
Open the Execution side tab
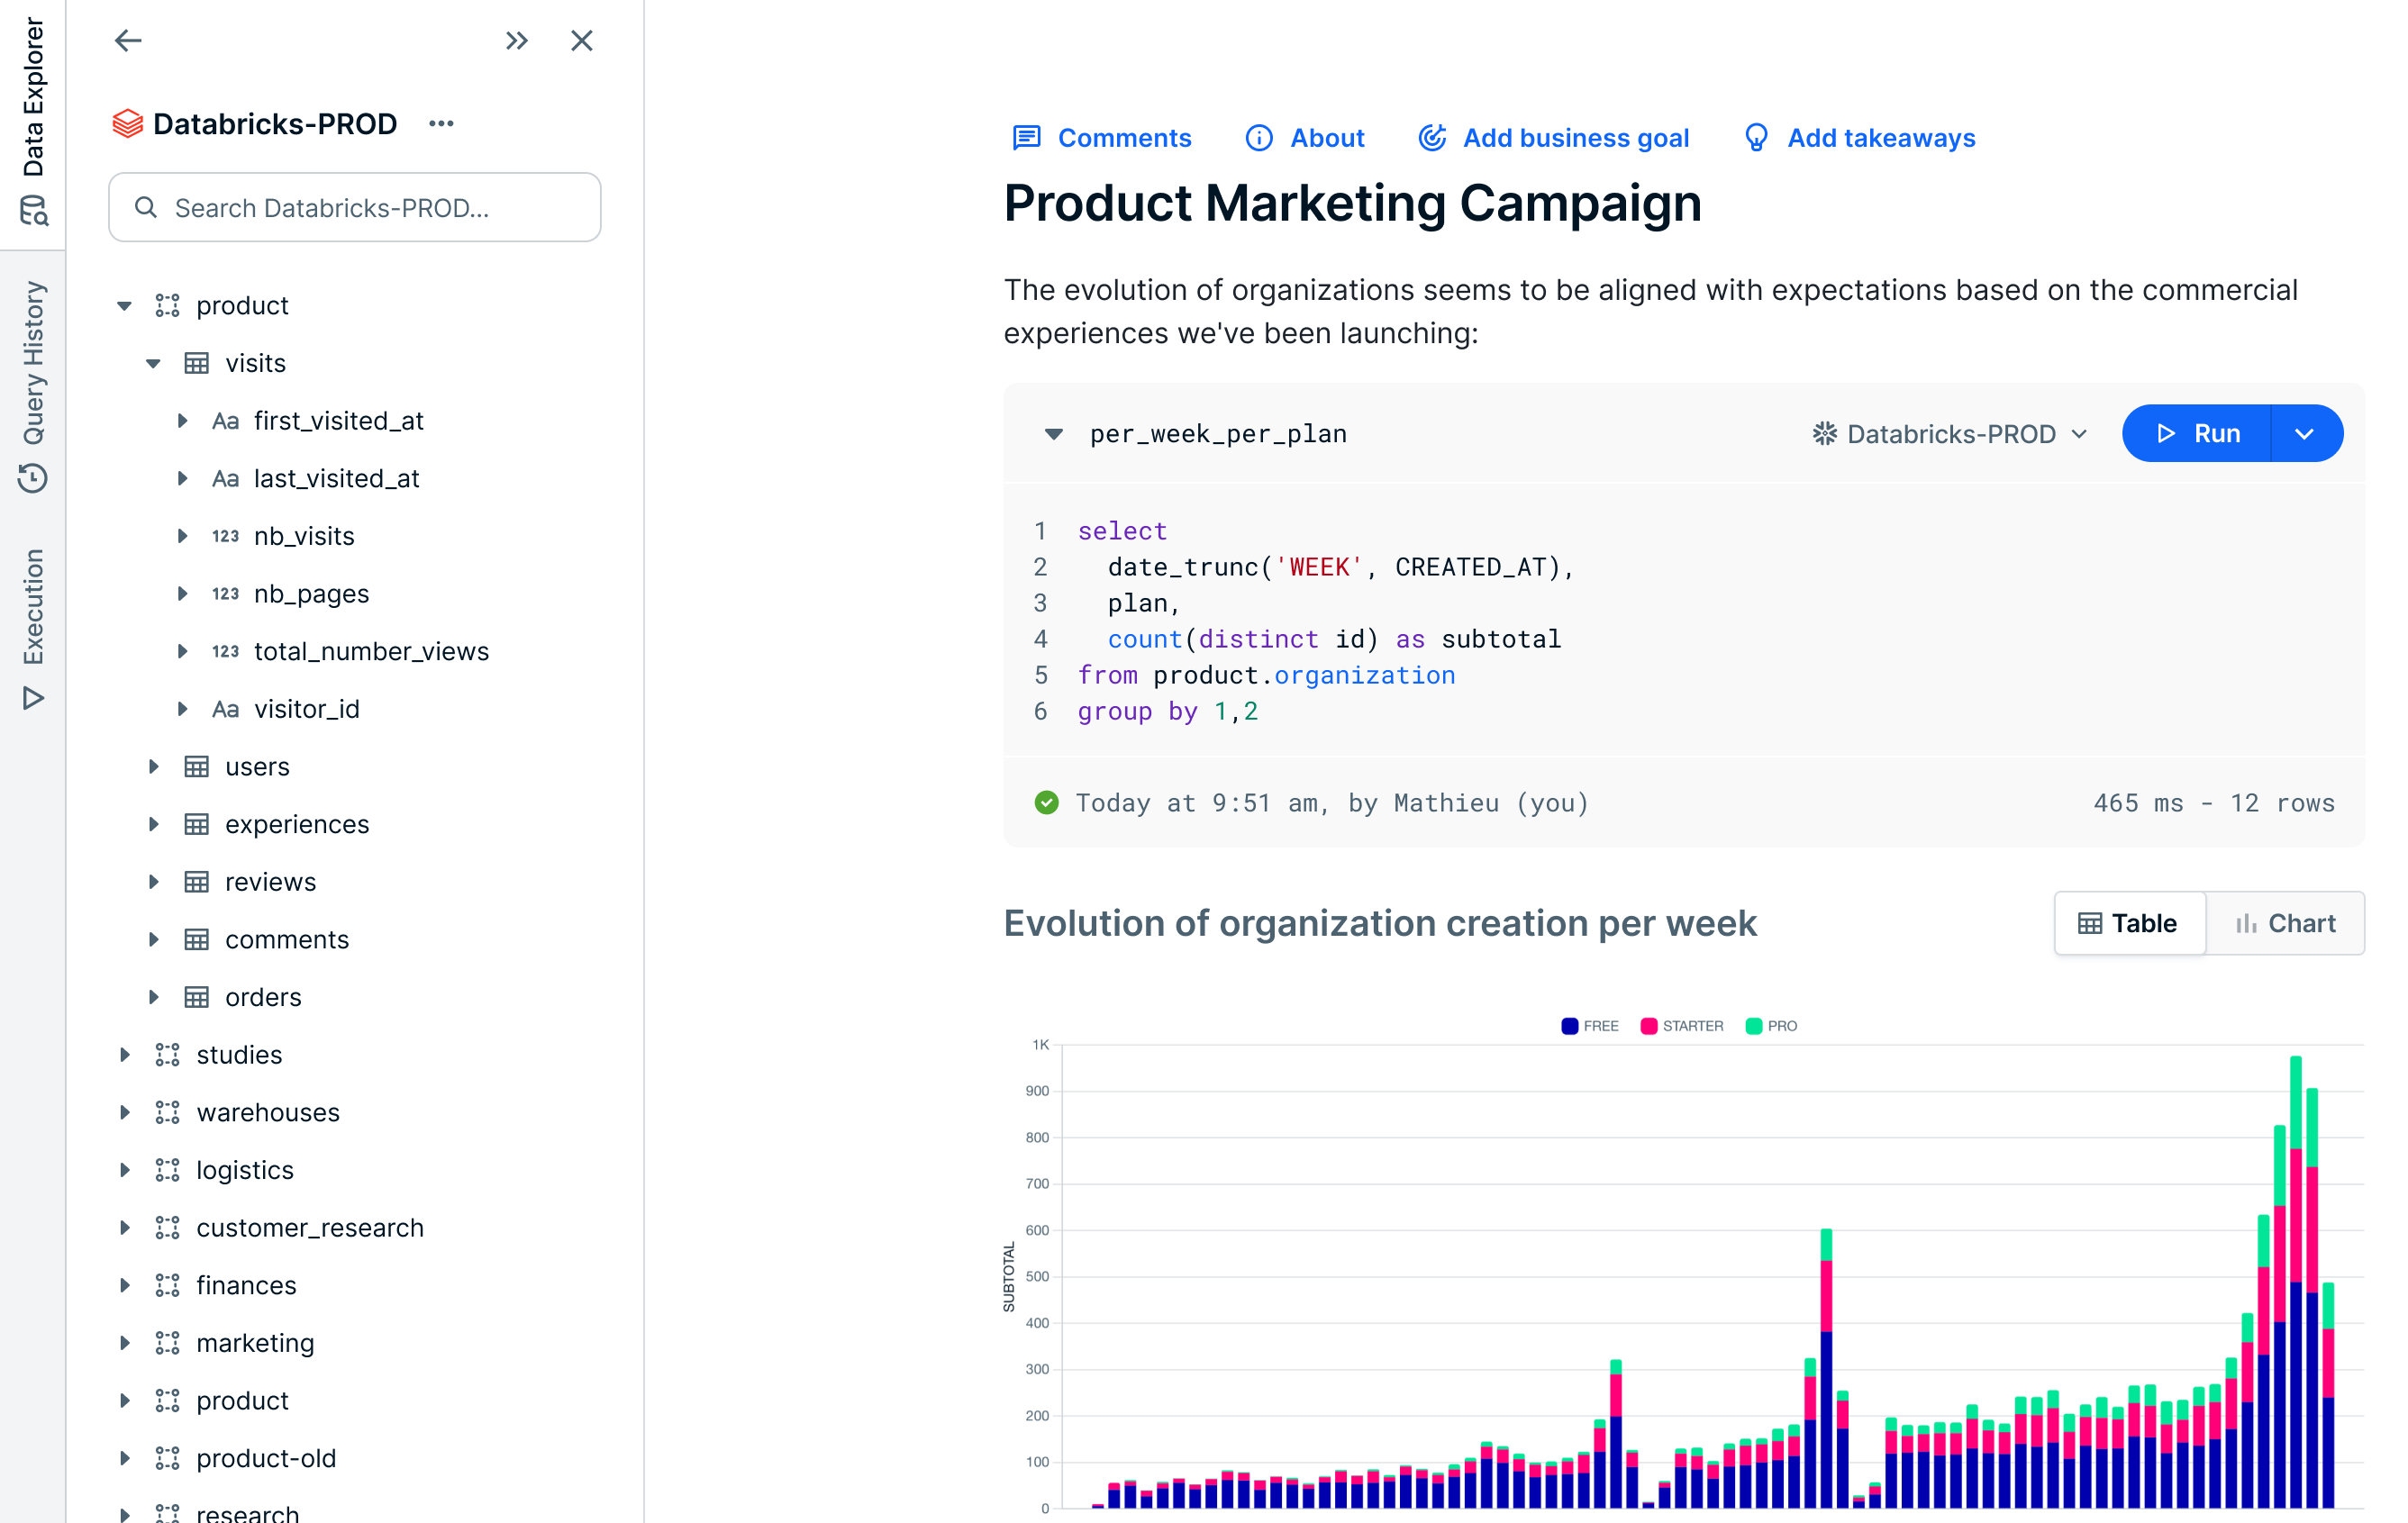[33, 627]
